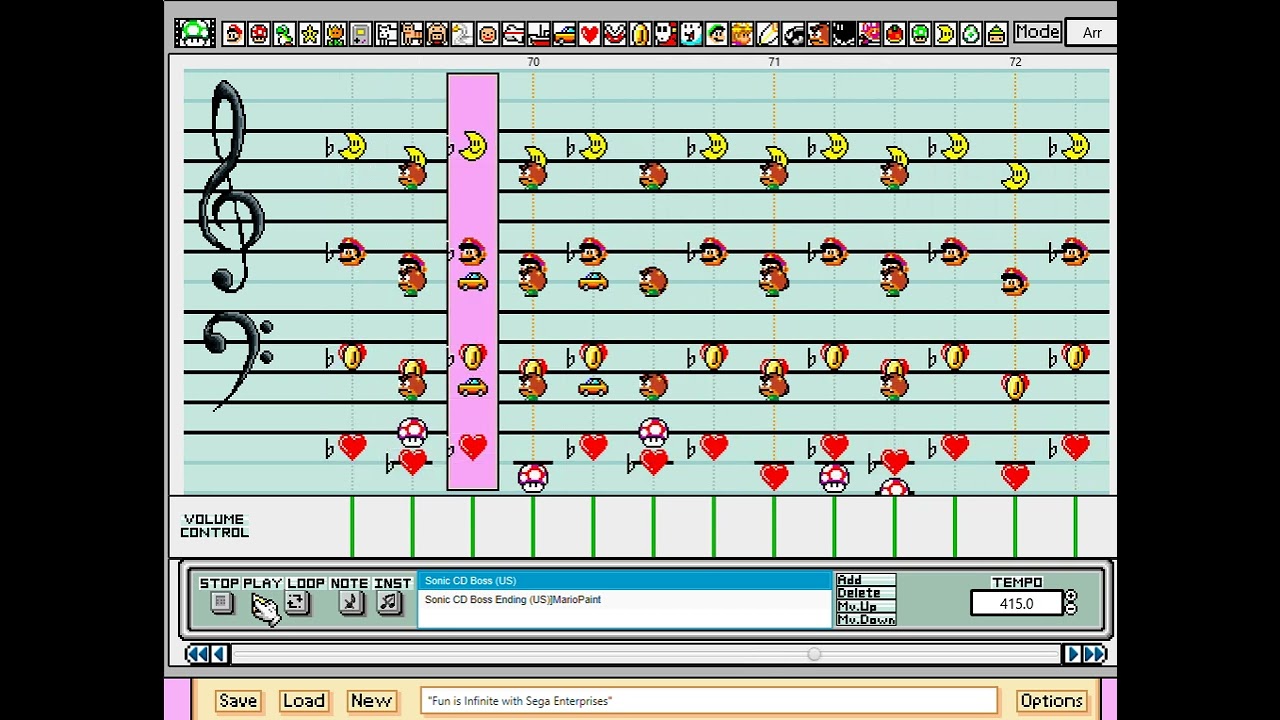Click measure number 72 marker
1280x720 pixels.
pyautogui.click(x=1015, y=62)
